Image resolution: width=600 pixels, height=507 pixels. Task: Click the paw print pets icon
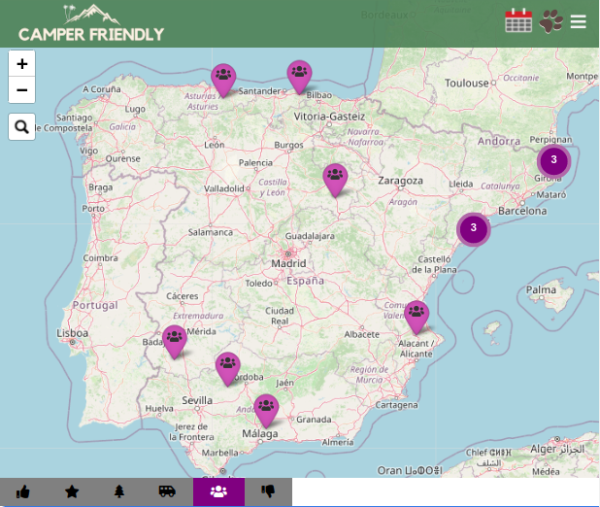click(x=551, y=21)
